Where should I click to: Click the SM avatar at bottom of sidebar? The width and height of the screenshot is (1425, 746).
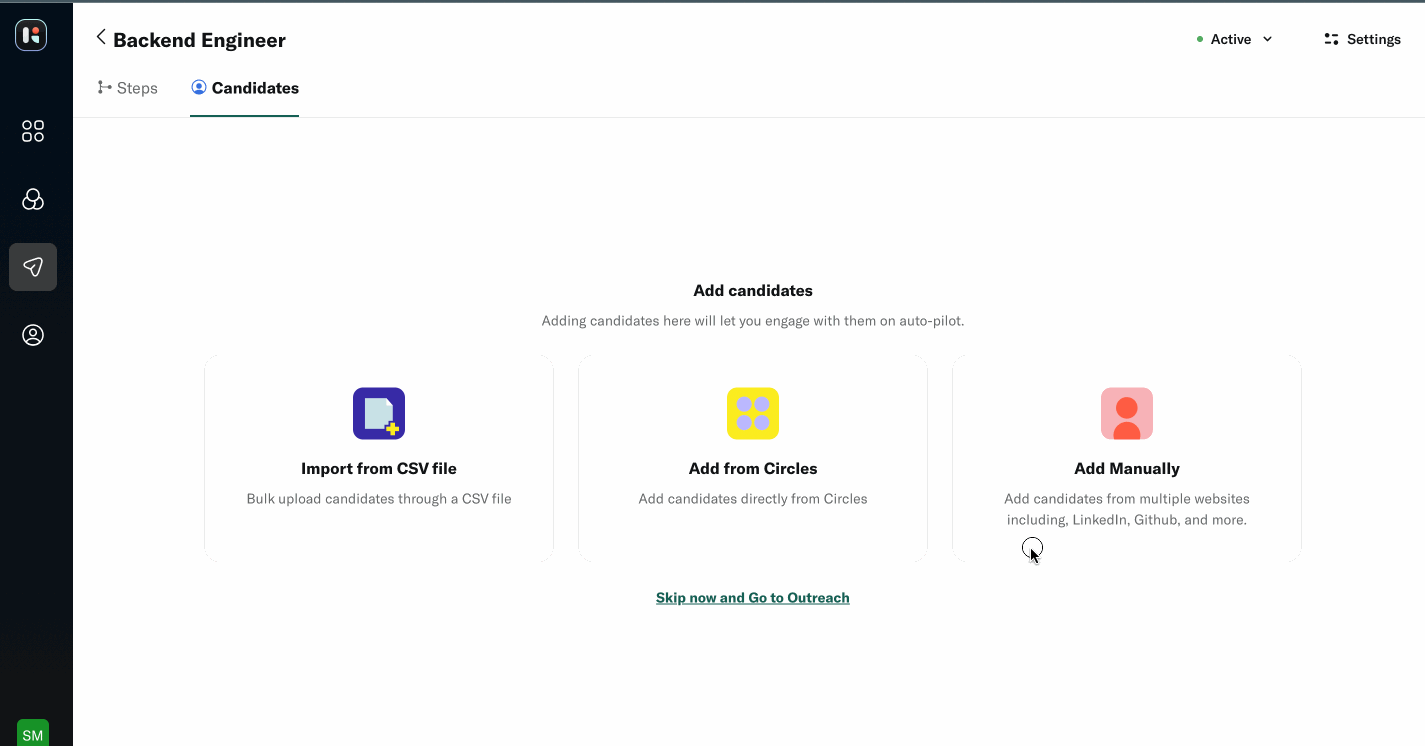click(x=32, y=733)
